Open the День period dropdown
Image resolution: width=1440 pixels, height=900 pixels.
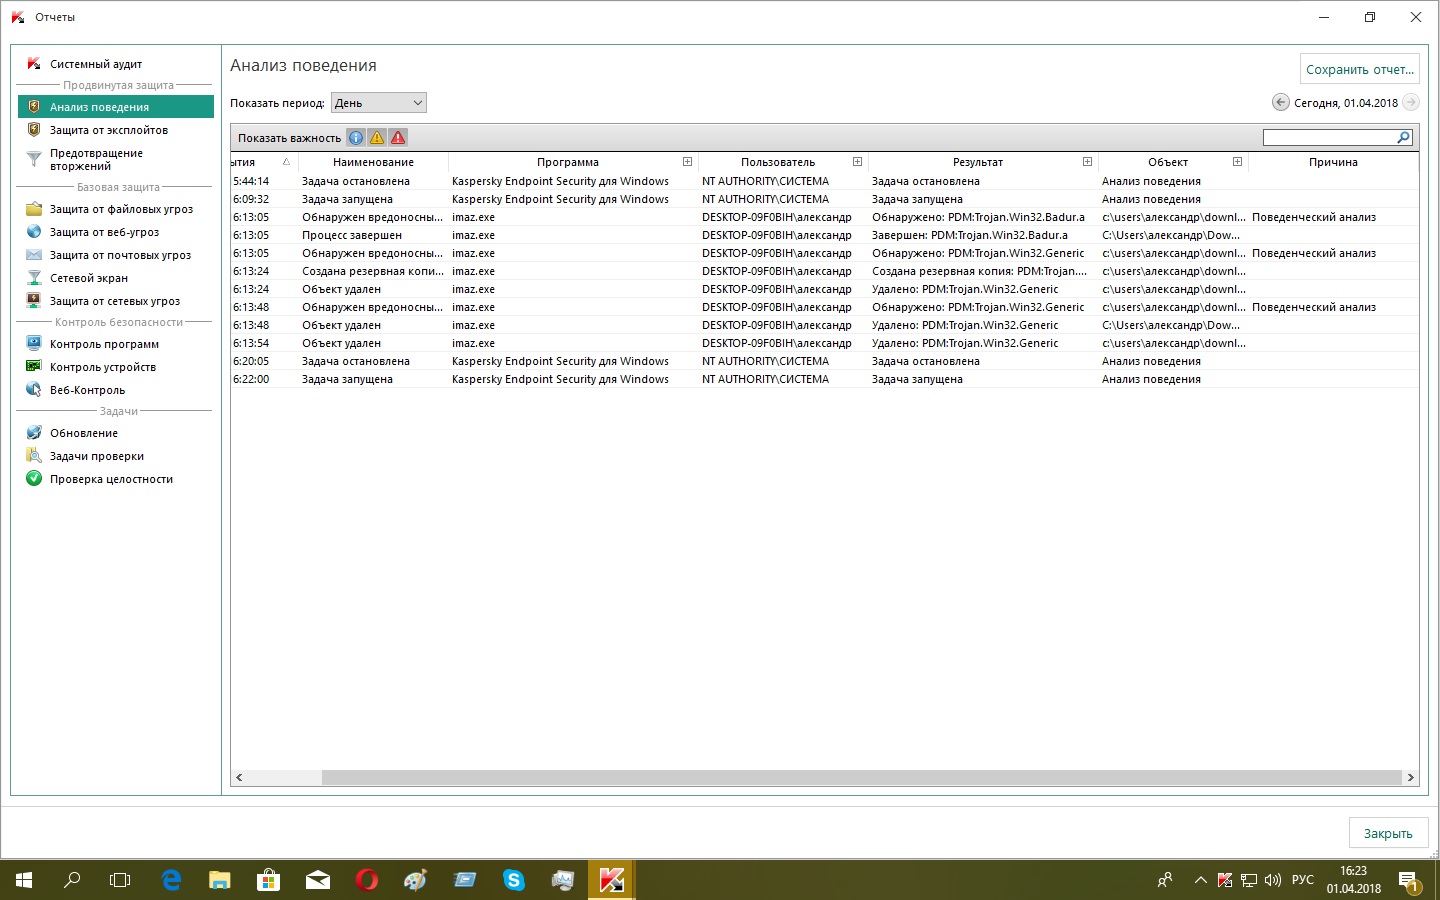379,103
